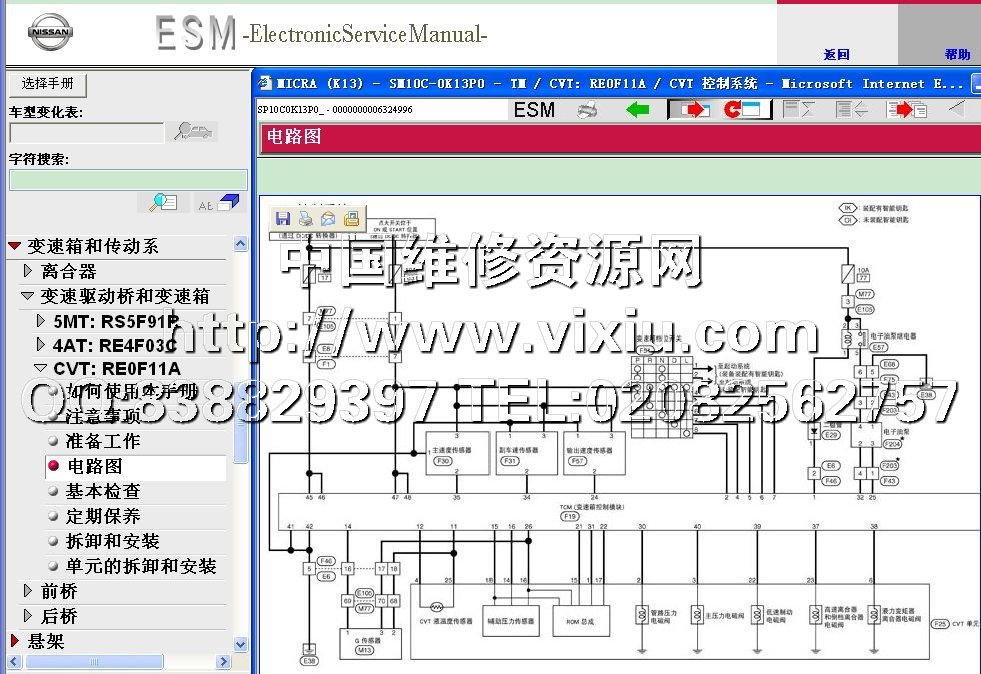Click the ESM label in toolbar
The width and height of the screenshot is (981, 674).
534,110
